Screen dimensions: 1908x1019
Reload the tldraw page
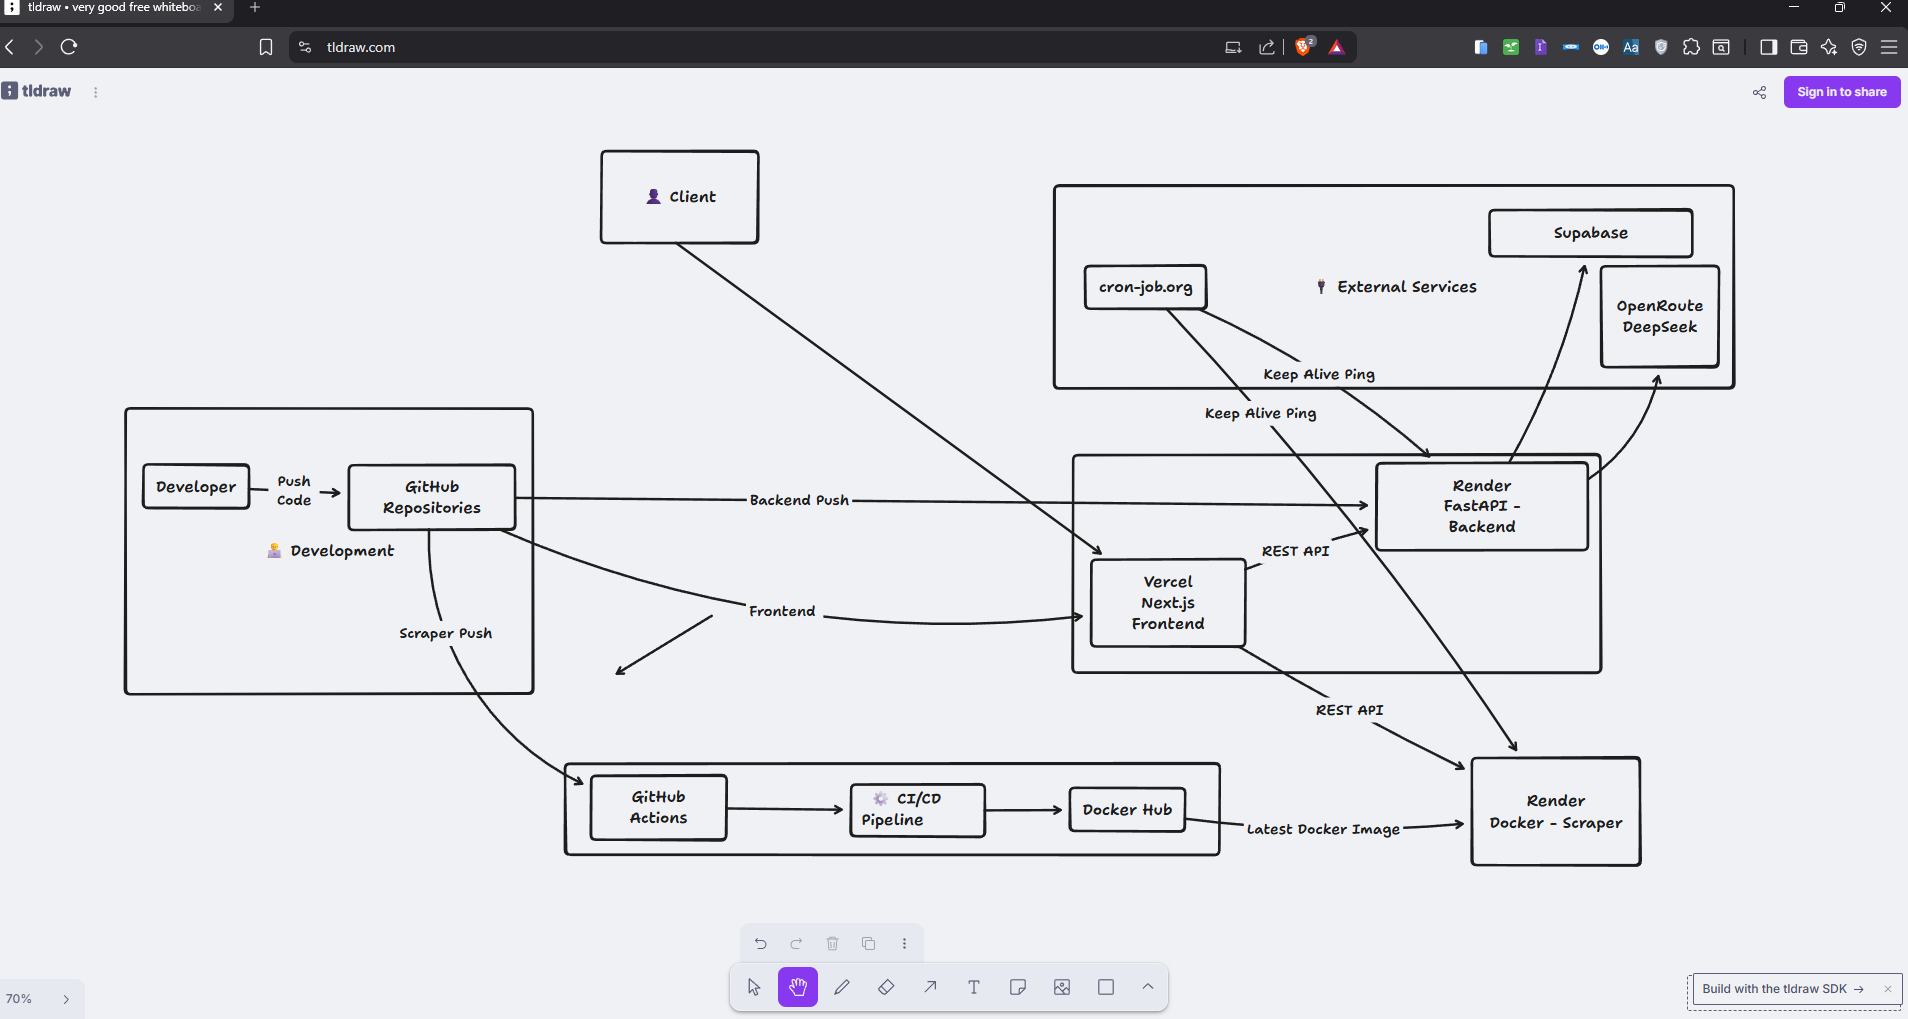pyautogui.click(x=69, y=47)
